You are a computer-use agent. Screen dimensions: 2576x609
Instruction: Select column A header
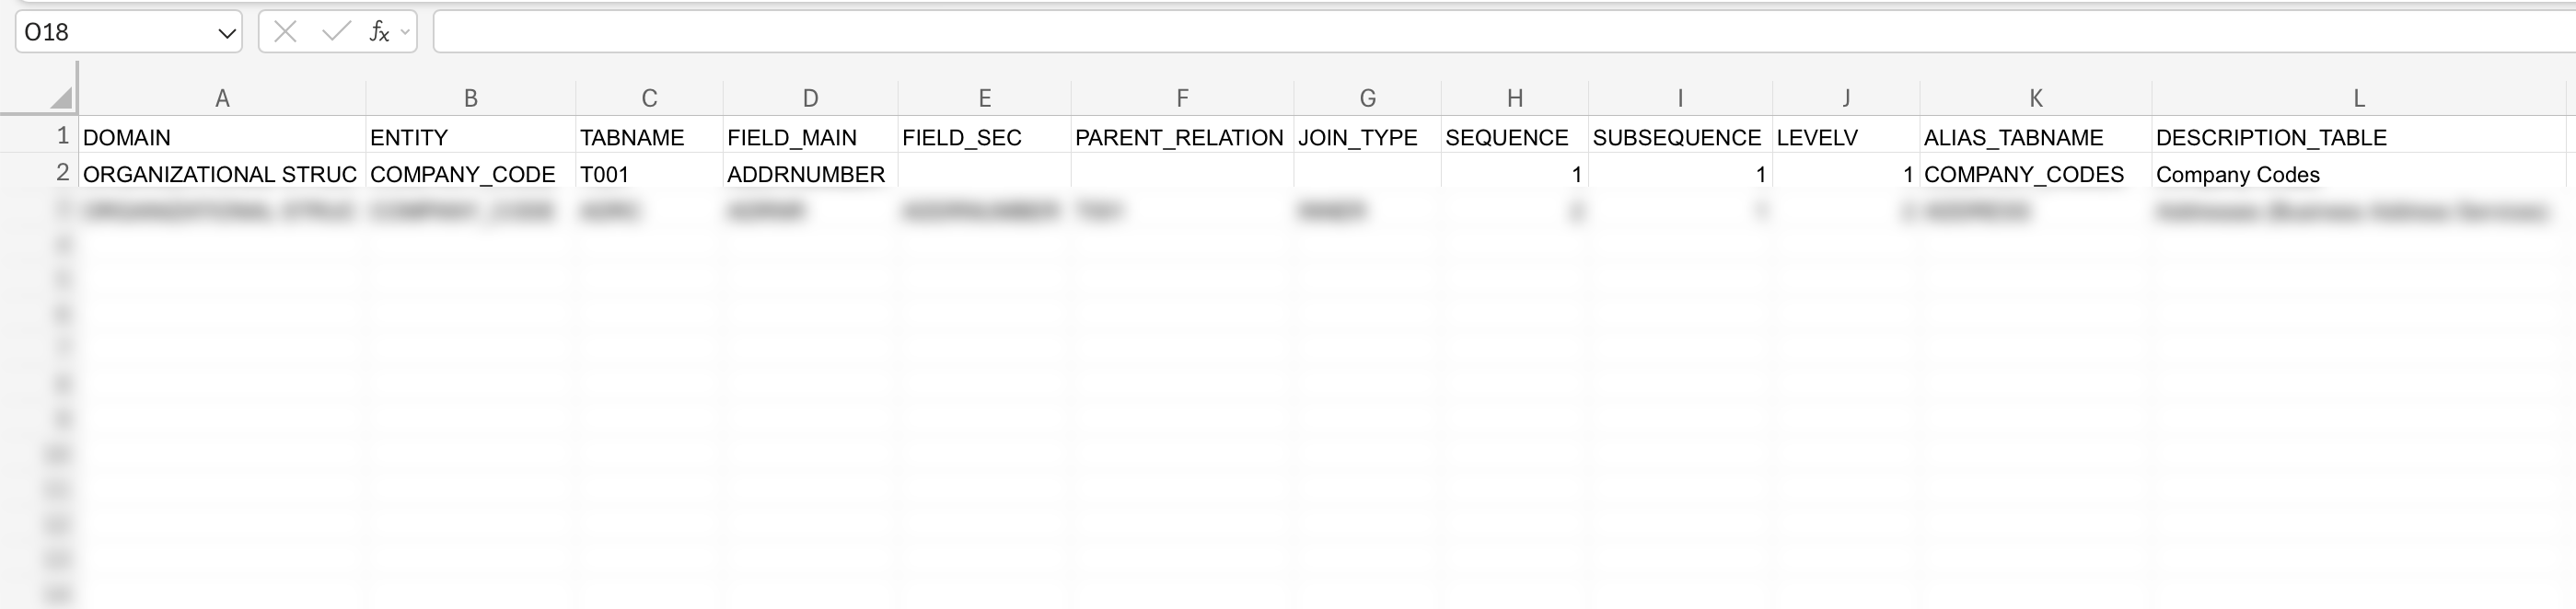[222, 98]
